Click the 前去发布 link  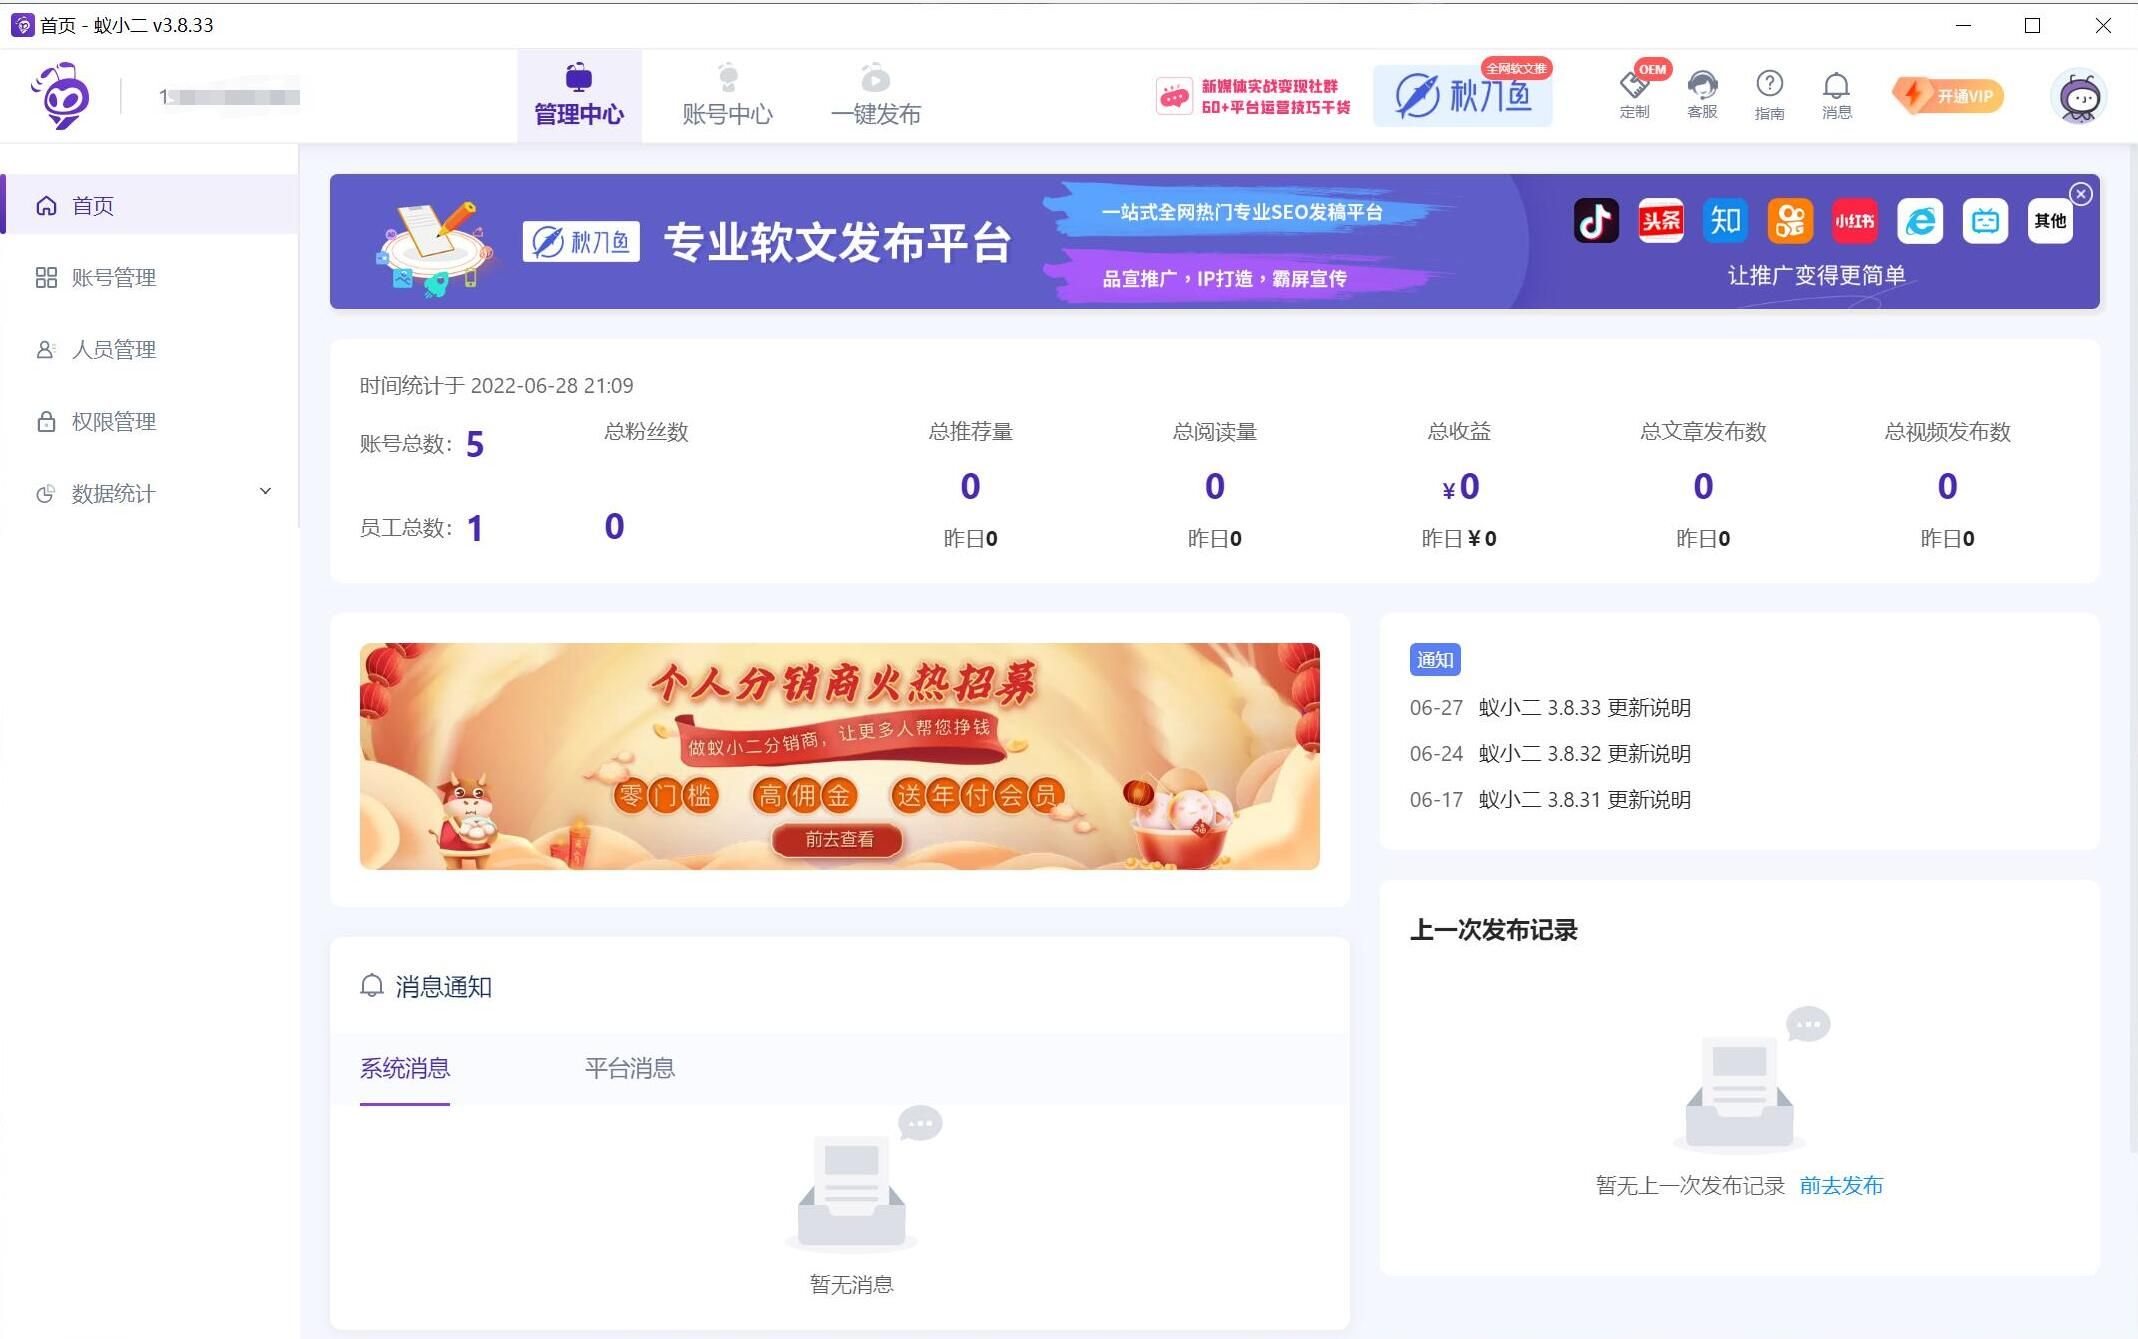pyautogui.click(x=1841, y=1186)
